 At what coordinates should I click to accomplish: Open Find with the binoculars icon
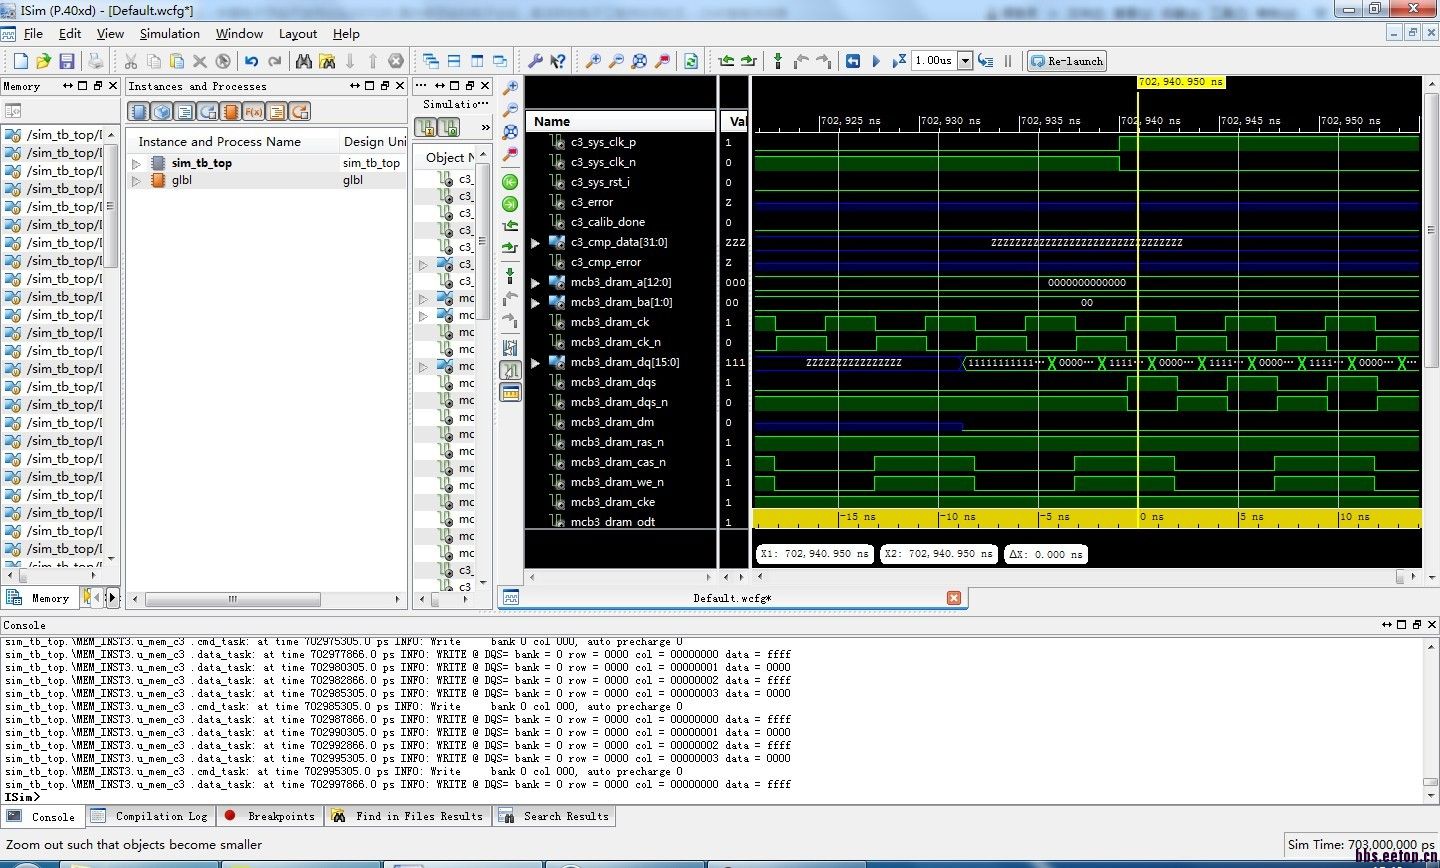pyautogui.click(x=304, y=61)
